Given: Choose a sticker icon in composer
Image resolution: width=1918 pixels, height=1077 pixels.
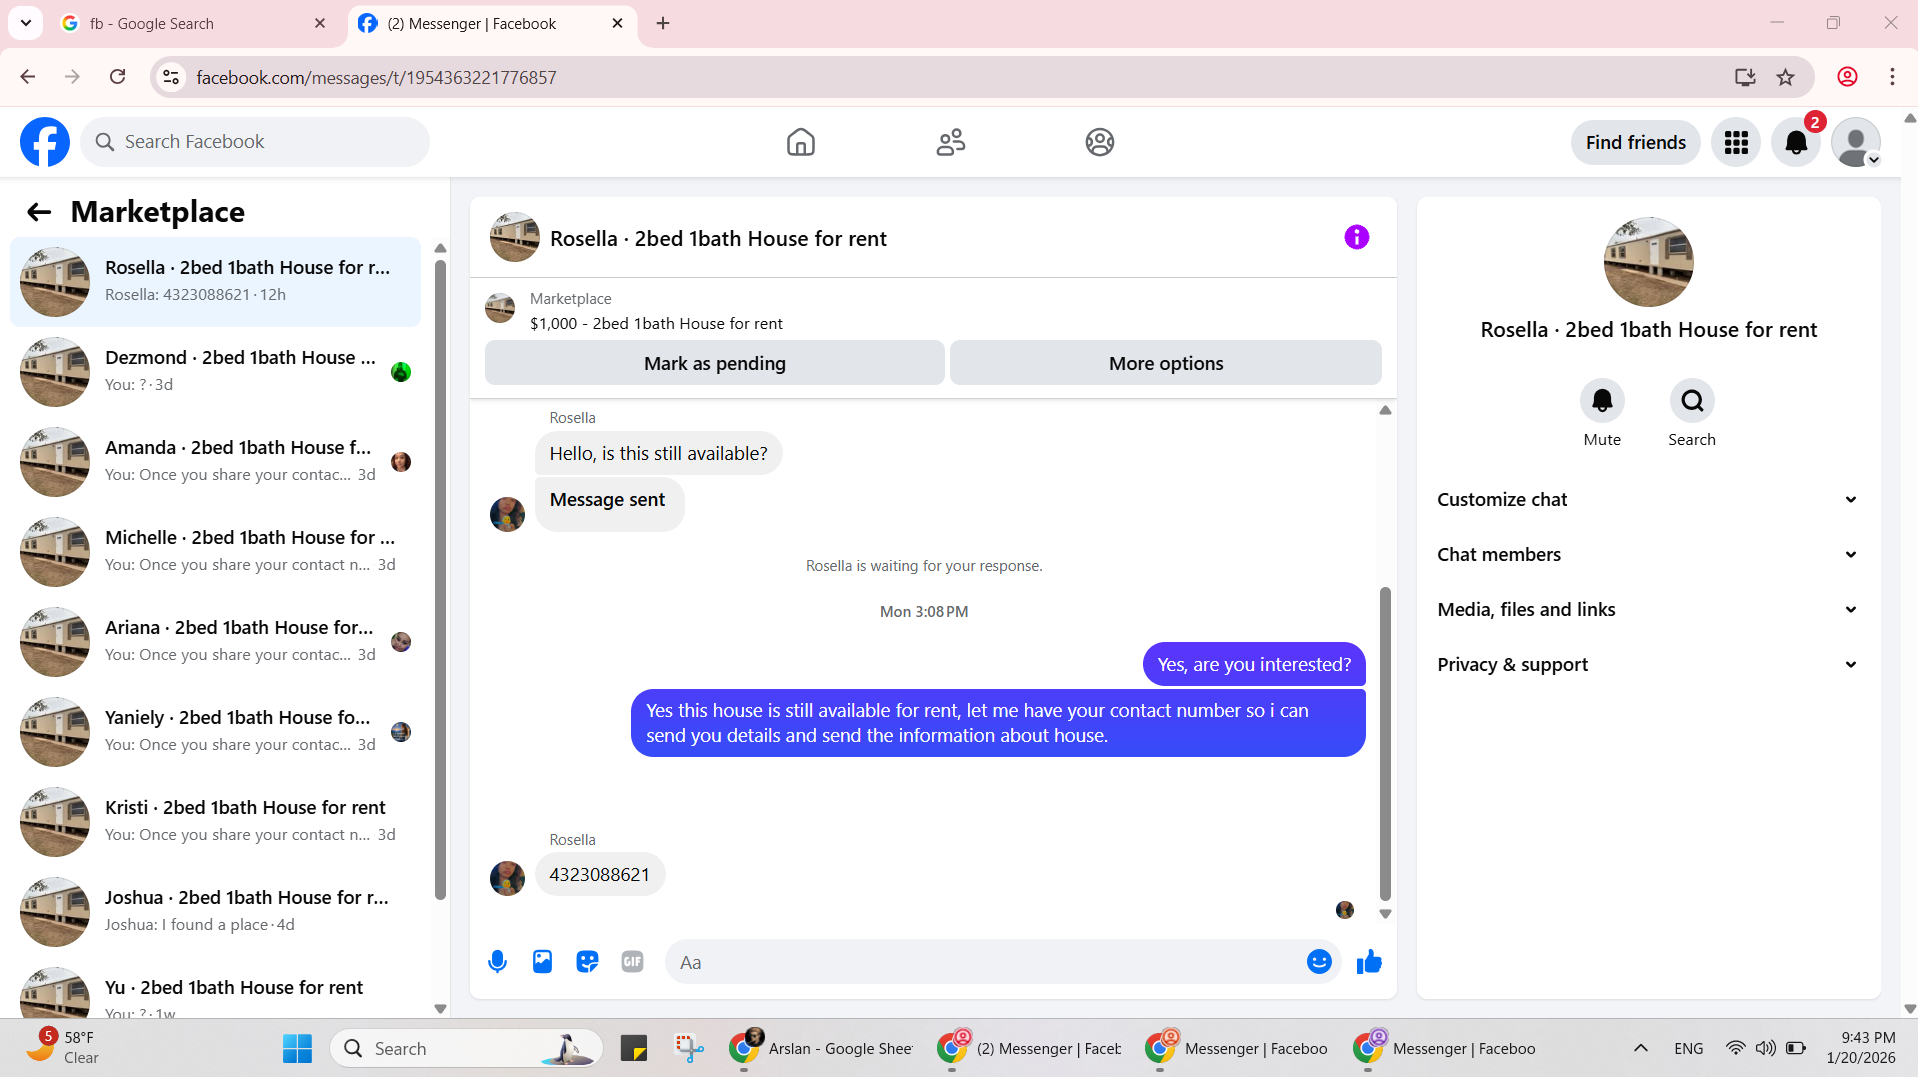Looking at the screenshot, I should (x=587, y=962).
